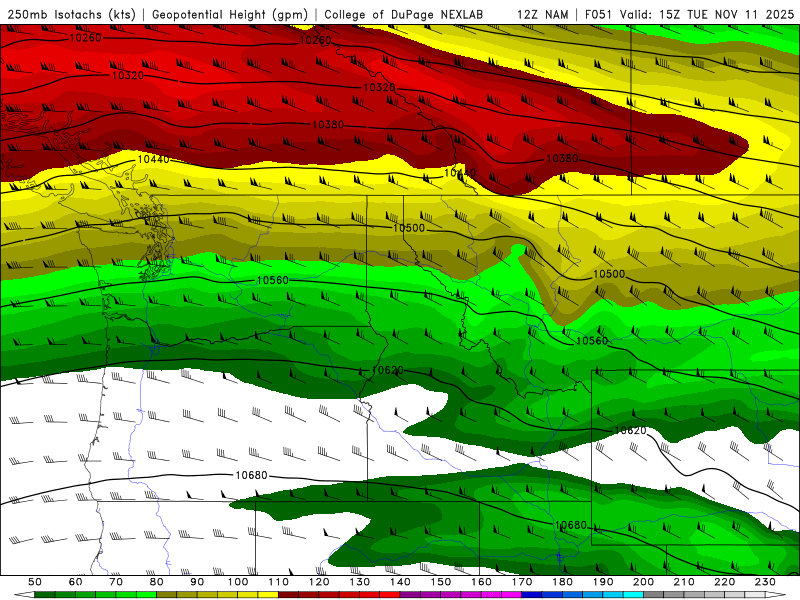
Task: Pick the bright red swatch above 130-140 on scale
Action: pyautogui.click(x=390, y=595)
